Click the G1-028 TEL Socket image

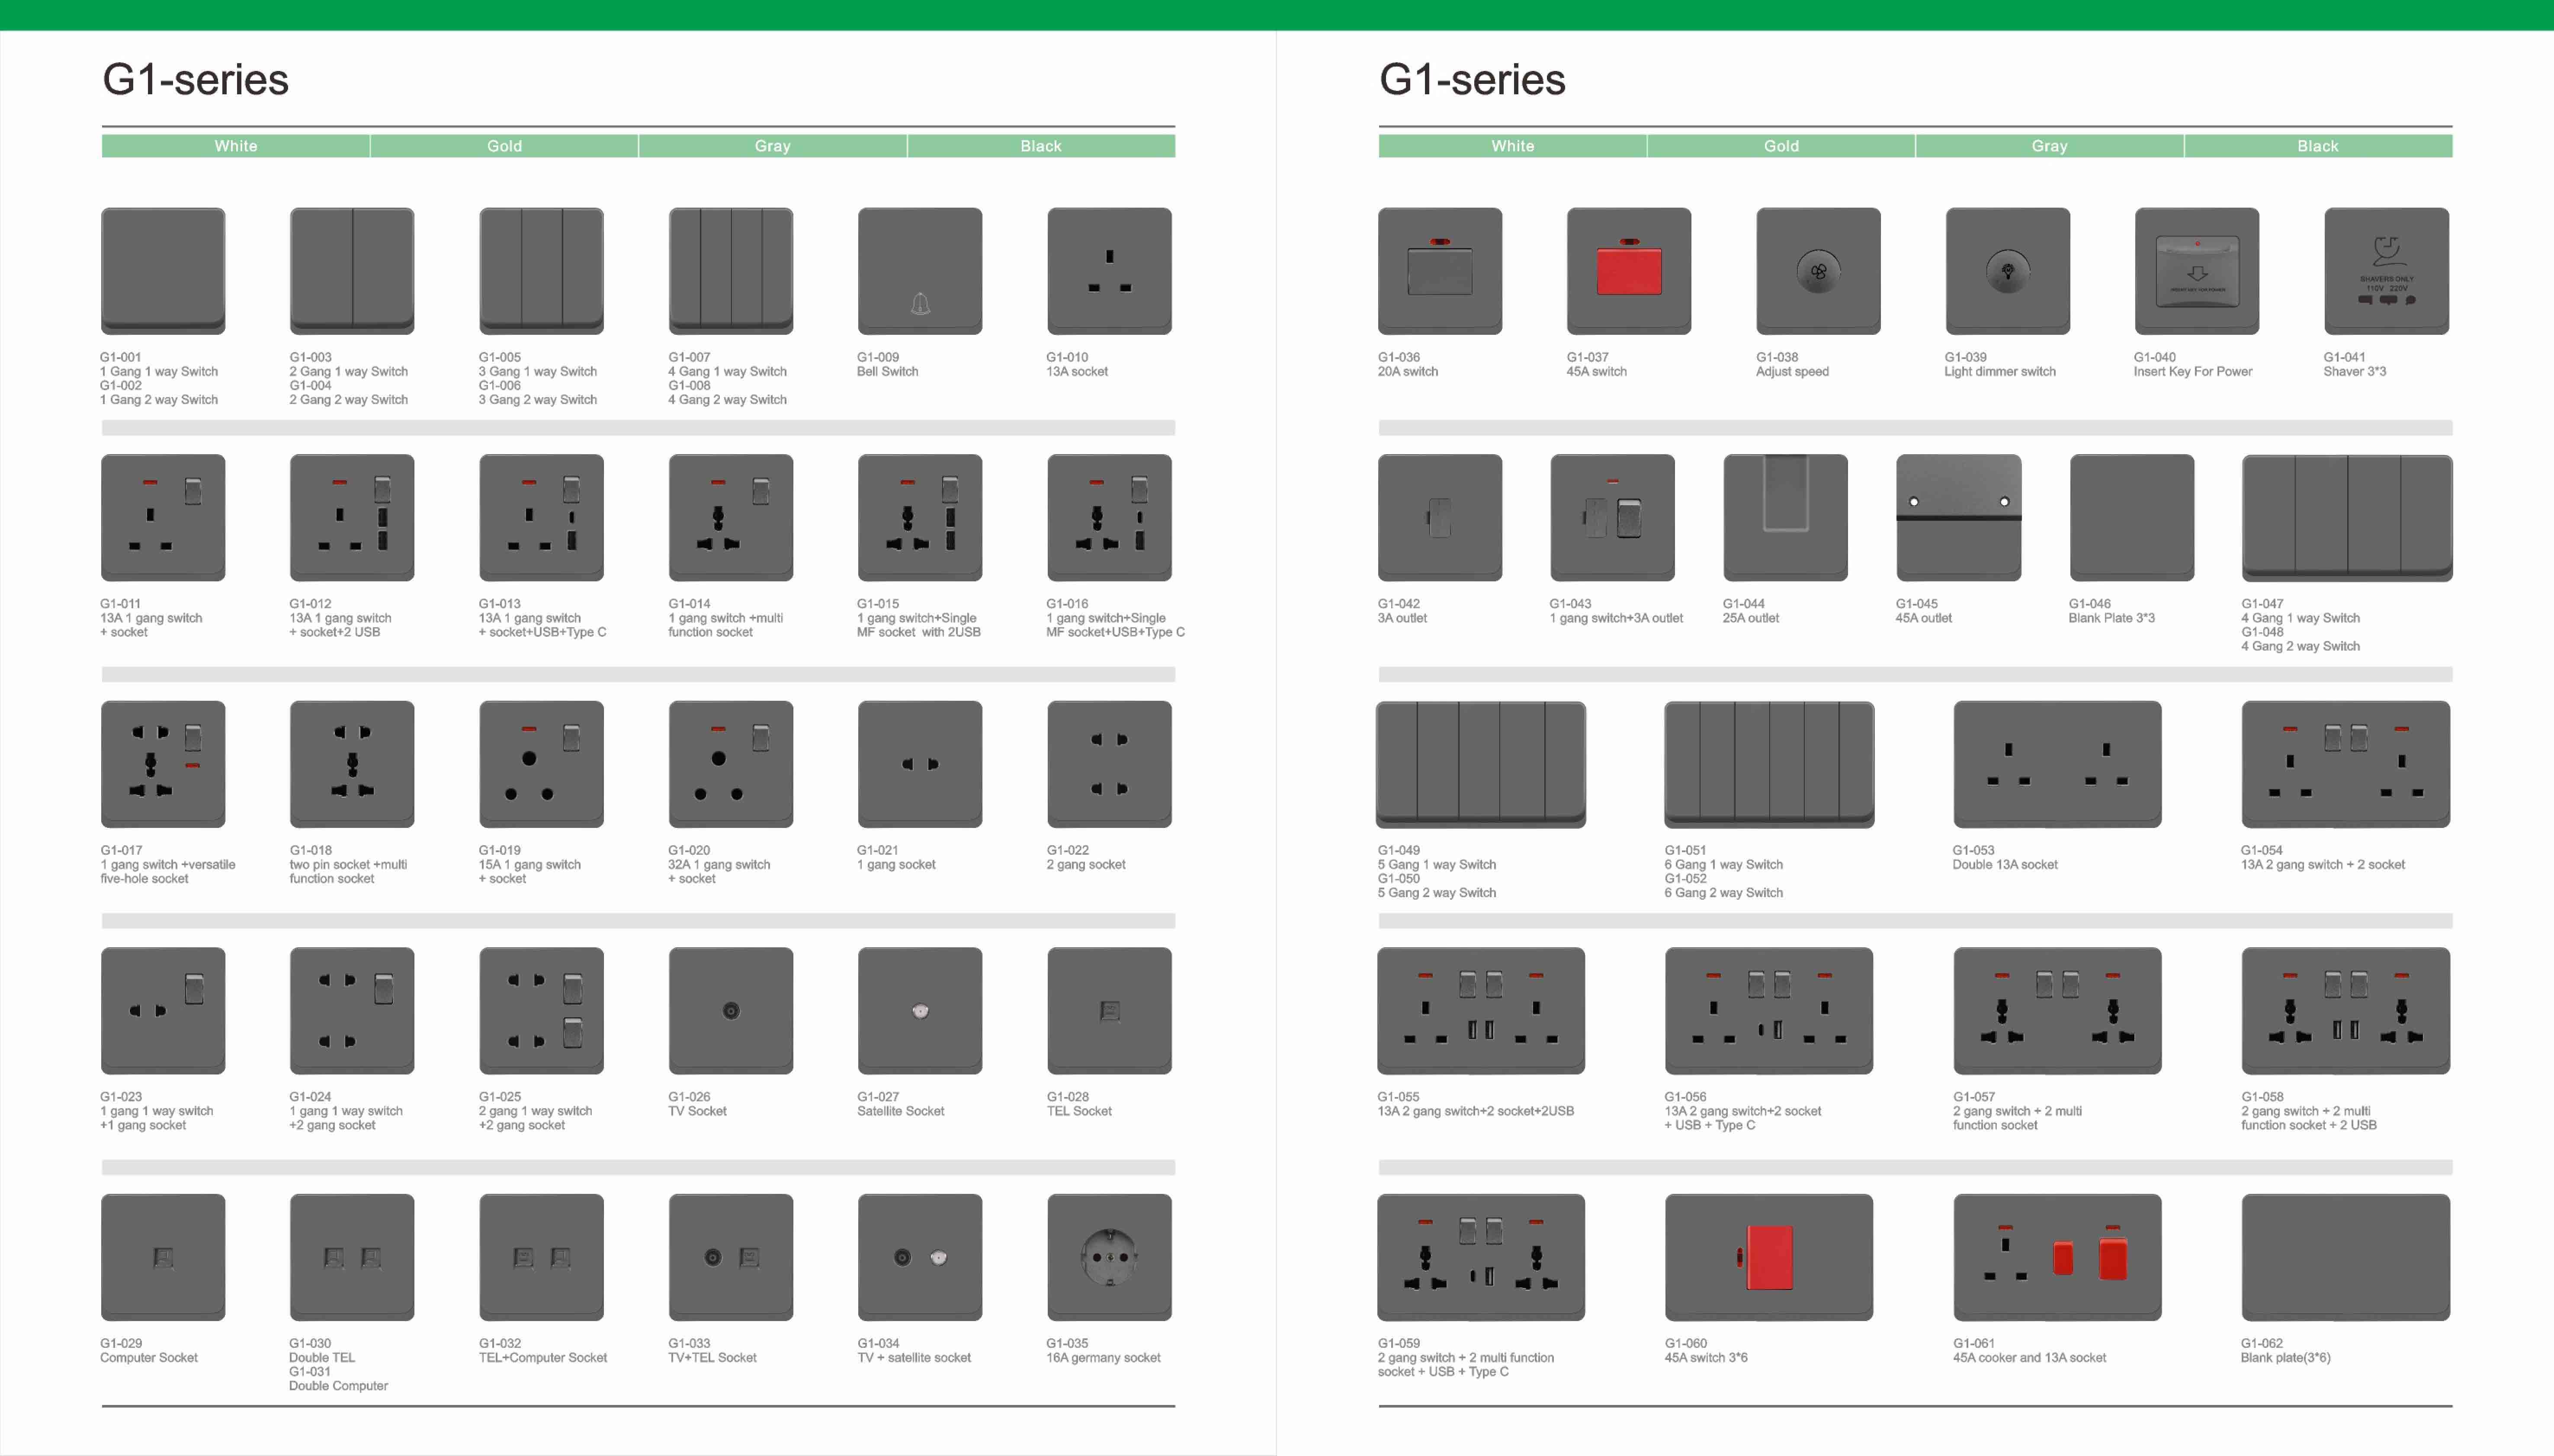1109,1011
